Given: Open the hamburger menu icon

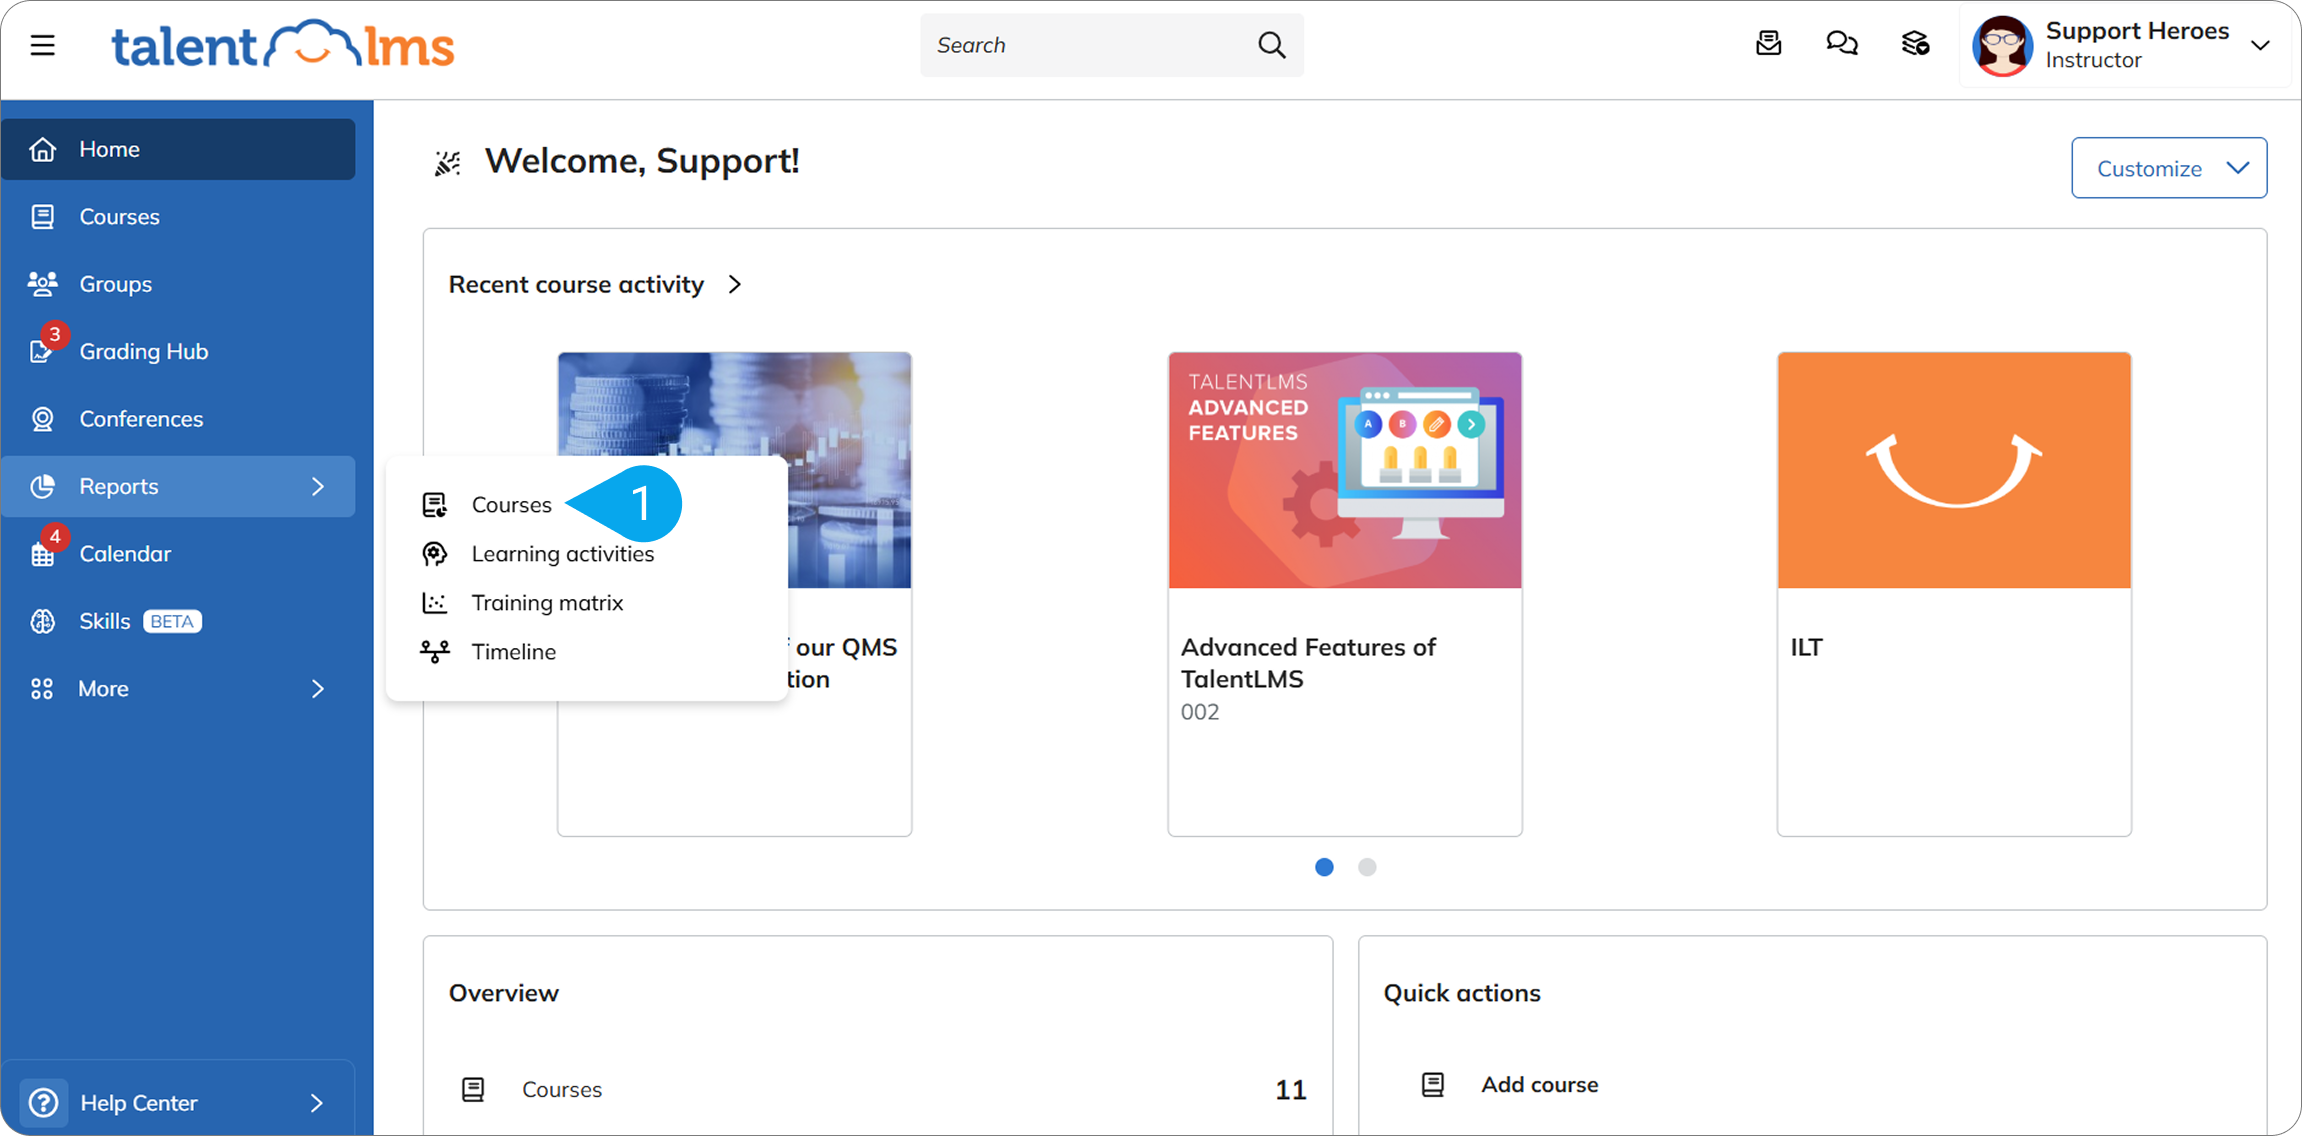Looking at the screenshot, I should click(x=42, y=45).
